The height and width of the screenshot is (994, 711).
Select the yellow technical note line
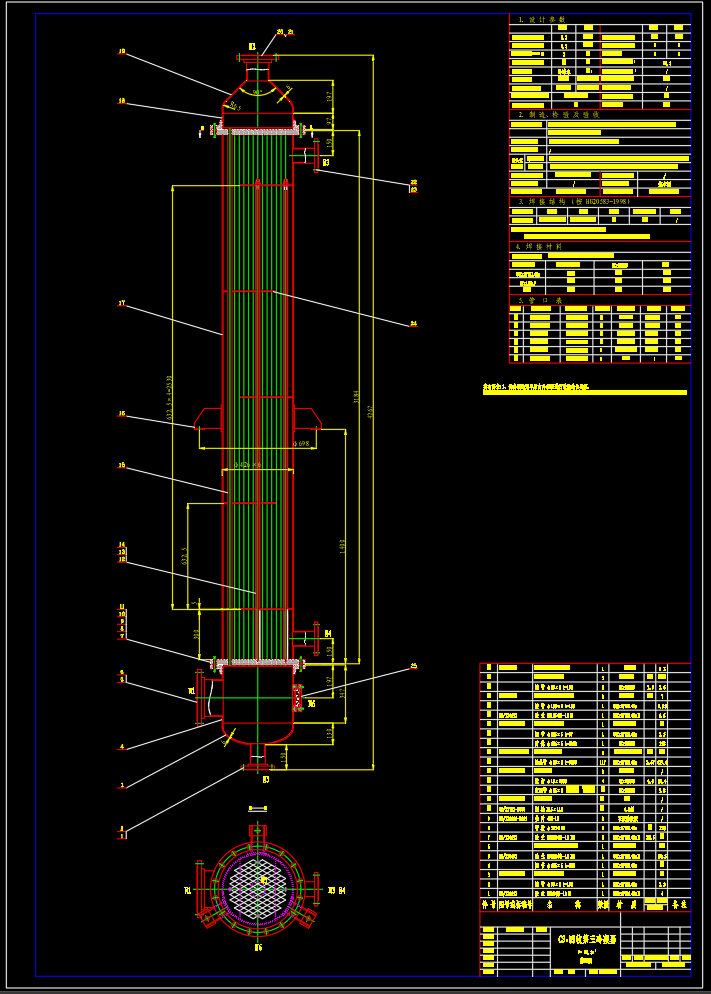coord(585,389)
